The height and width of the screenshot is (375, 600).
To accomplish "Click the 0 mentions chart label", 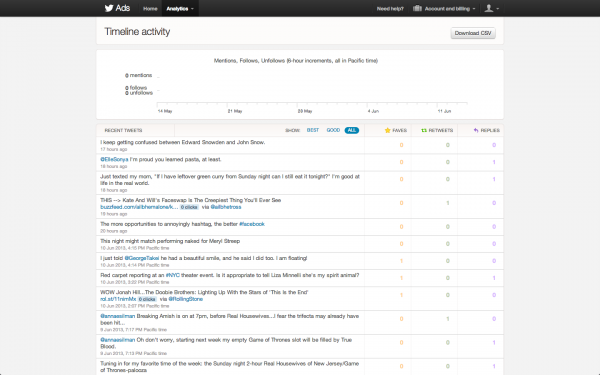I will [139, 75].
